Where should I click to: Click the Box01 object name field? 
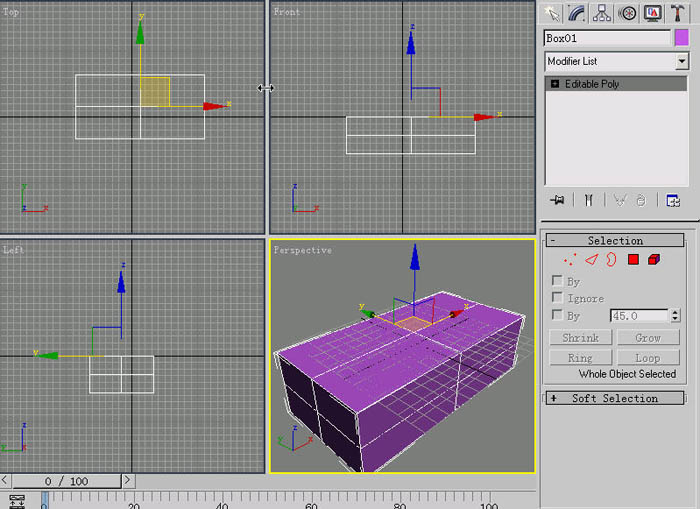[x=607, y=38]
